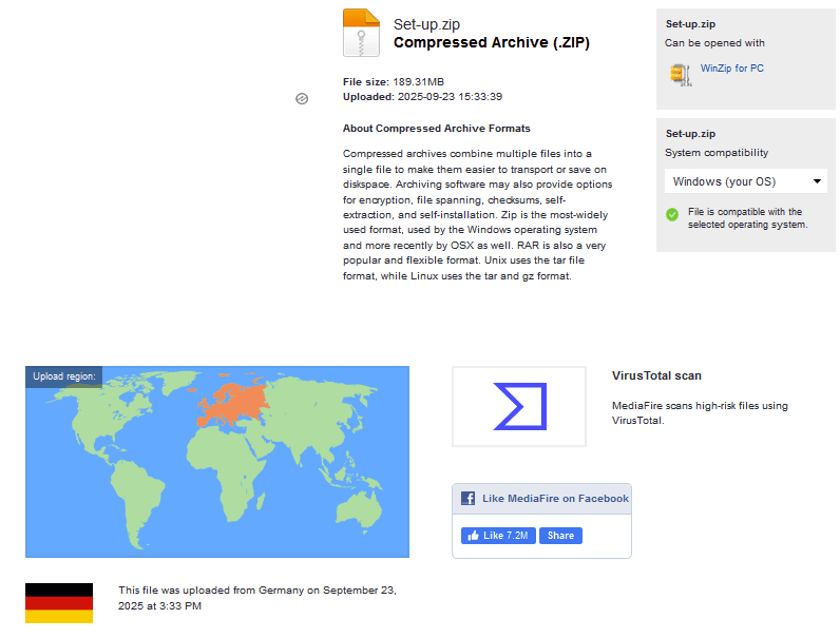This screenshot has width=840, height=638.
Task: Open the Windows (your OS) compatibility dropdown
Action: [745, 182]
